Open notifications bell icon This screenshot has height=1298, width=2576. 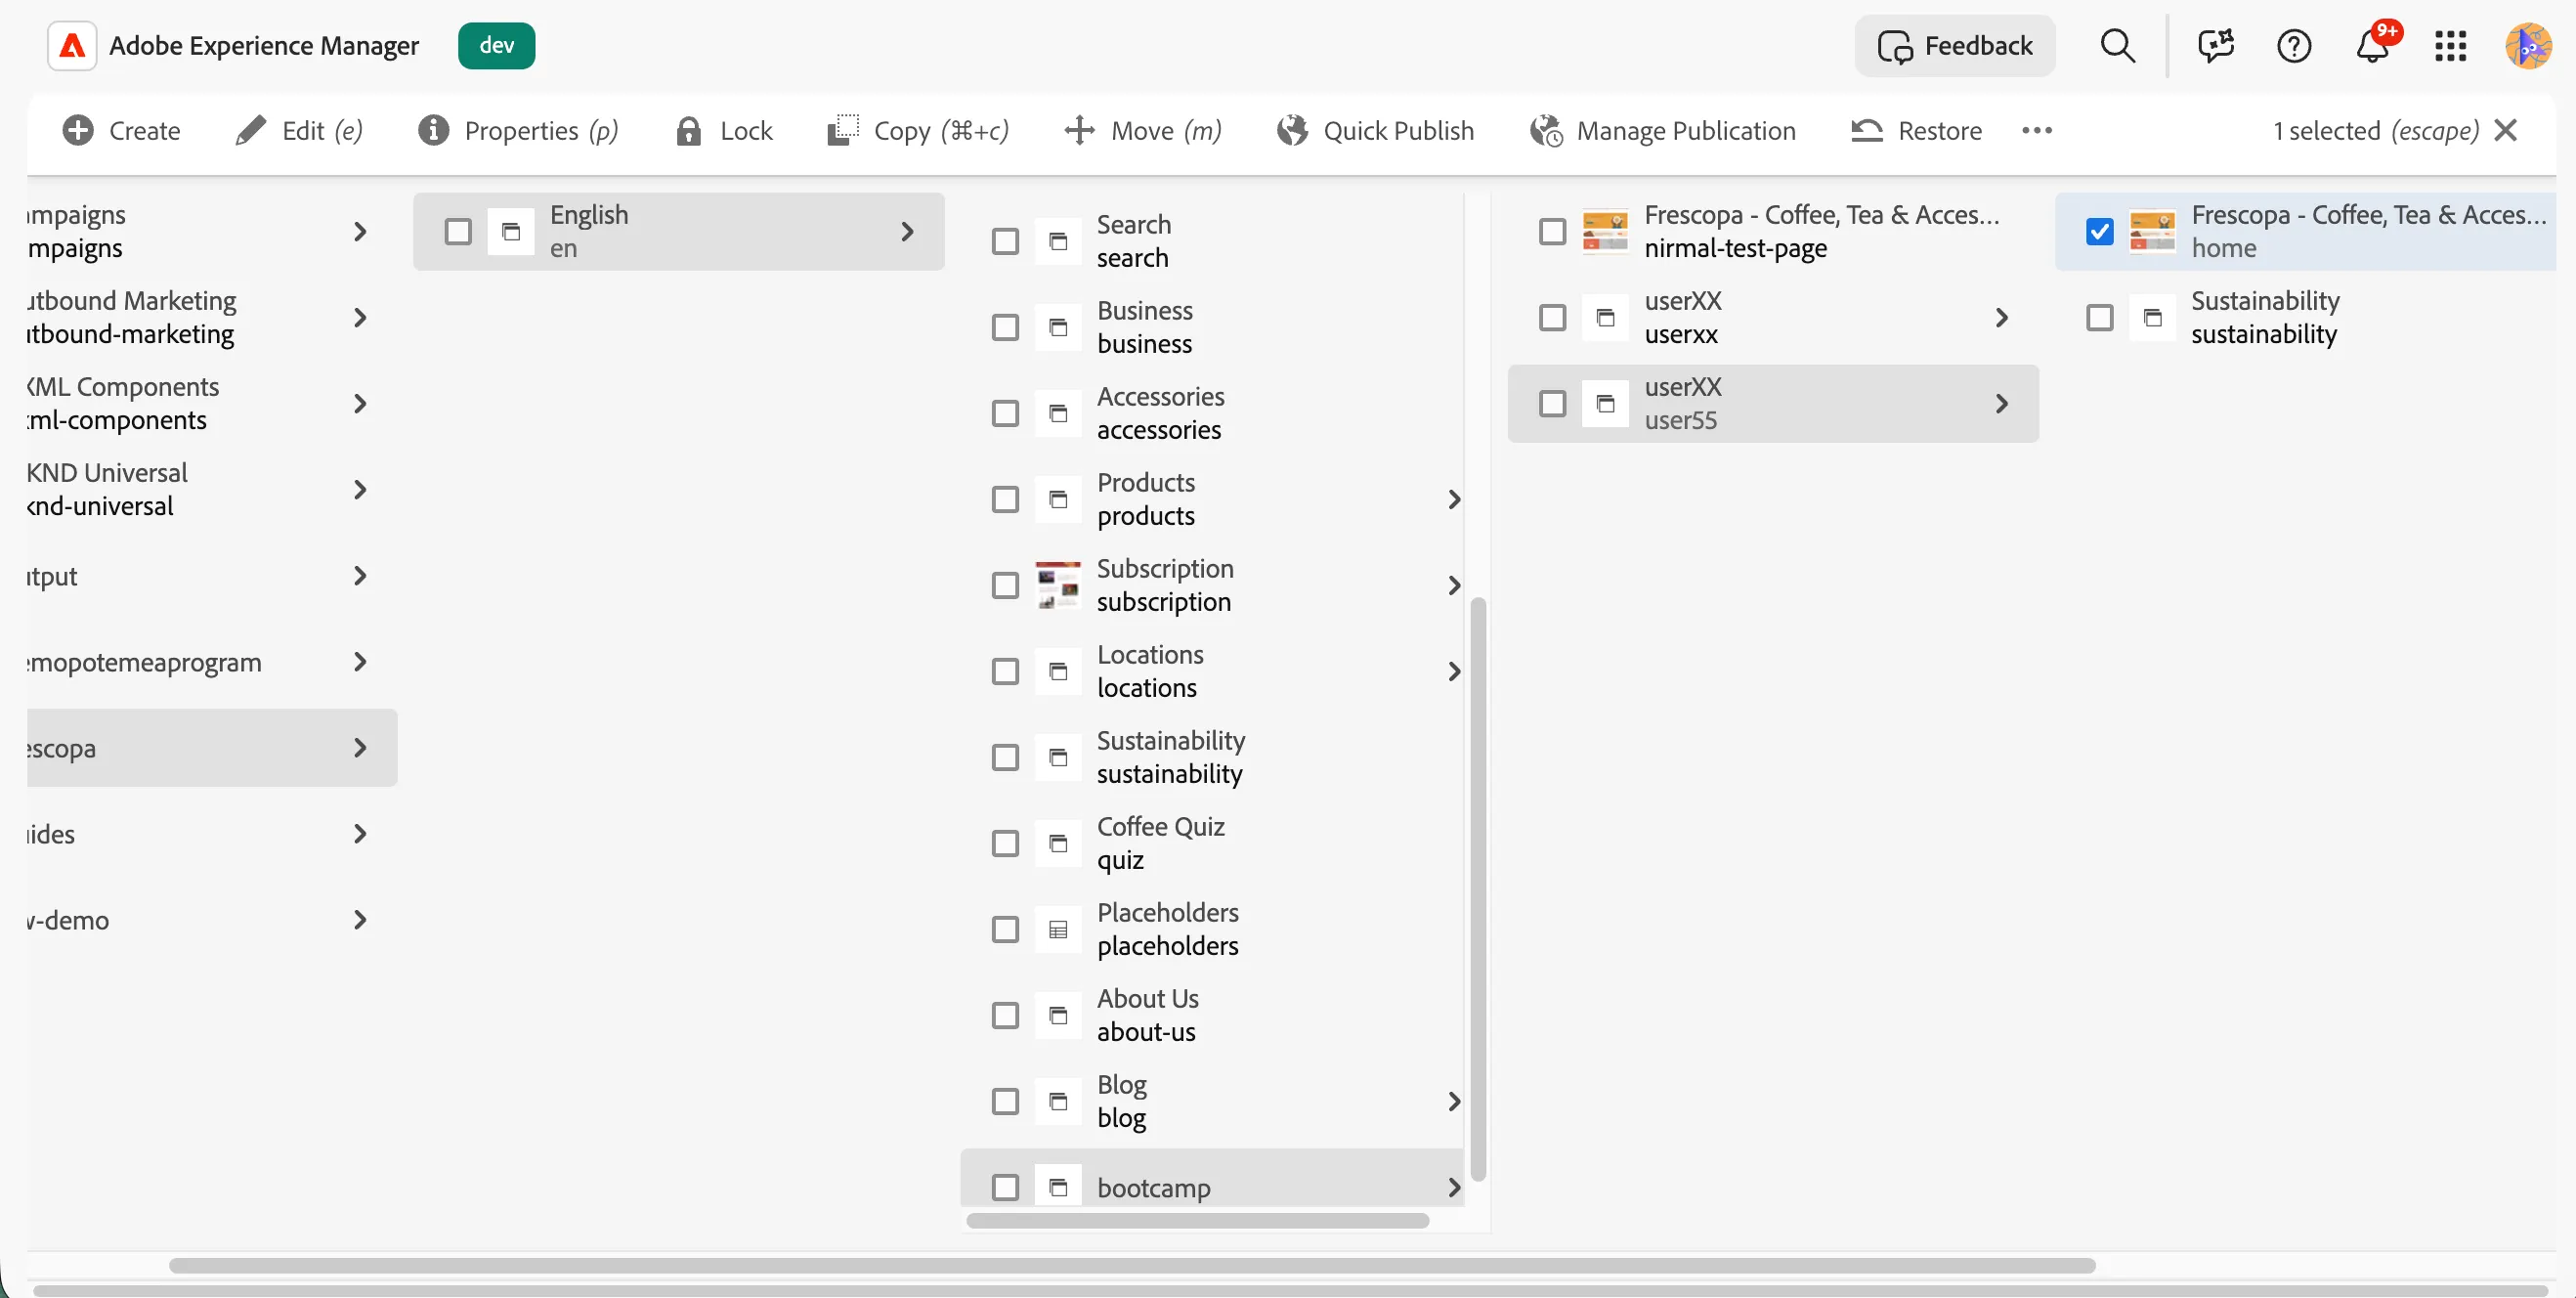2373,46
